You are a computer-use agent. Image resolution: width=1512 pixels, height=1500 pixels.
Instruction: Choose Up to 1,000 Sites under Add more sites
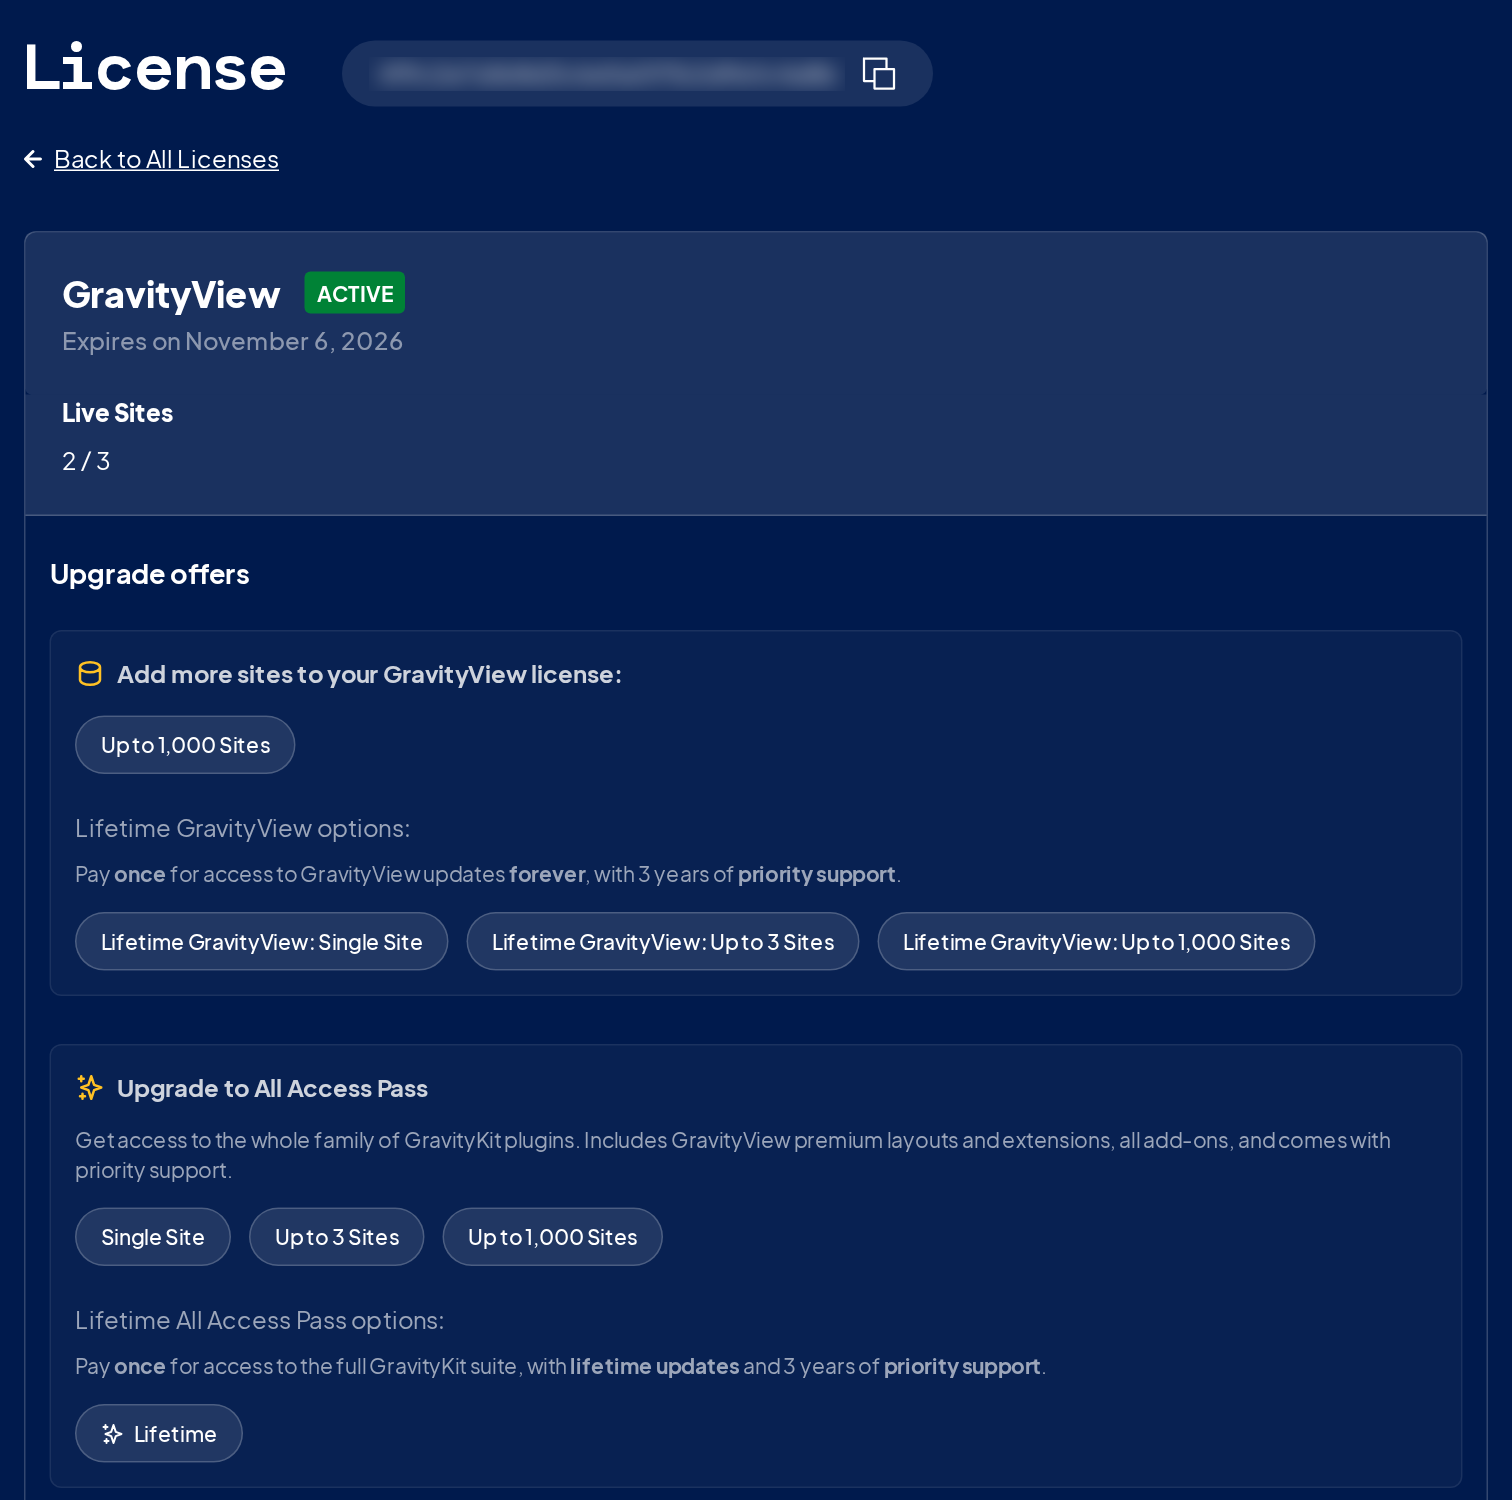tap(185, 745)
